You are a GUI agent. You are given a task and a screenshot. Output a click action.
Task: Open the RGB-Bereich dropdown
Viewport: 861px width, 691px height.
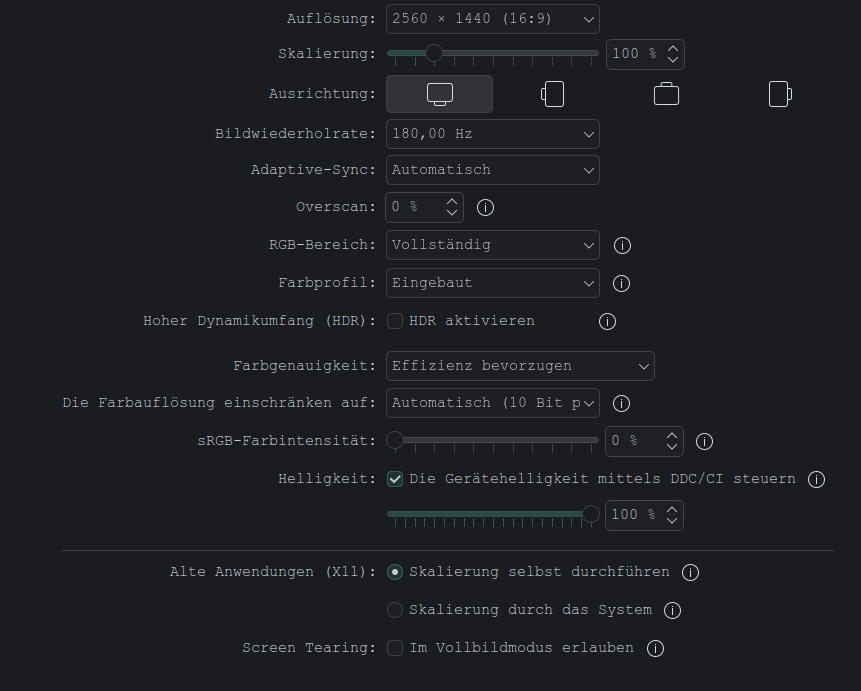point(493,245)
